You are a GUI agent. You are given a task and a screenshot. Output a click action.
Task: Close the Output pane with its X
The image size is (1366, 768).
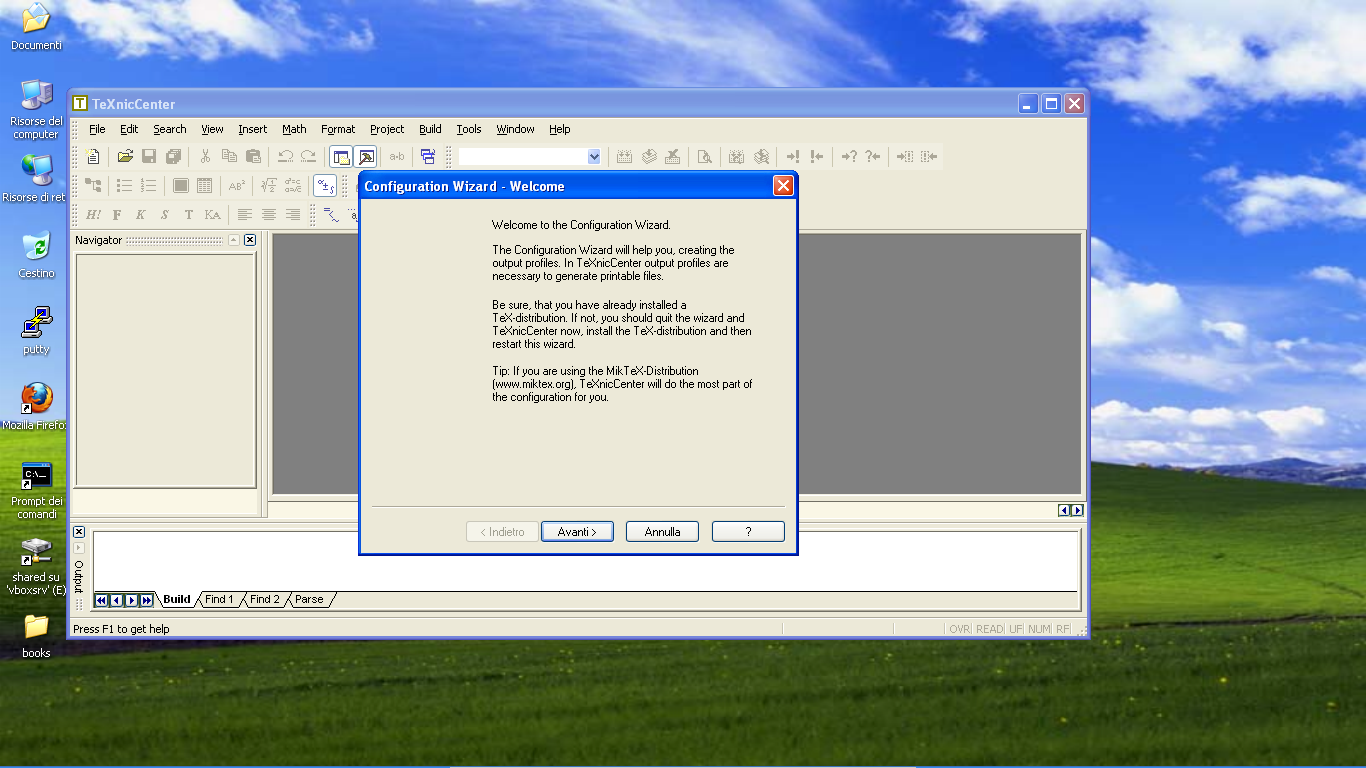pos(79,532)
